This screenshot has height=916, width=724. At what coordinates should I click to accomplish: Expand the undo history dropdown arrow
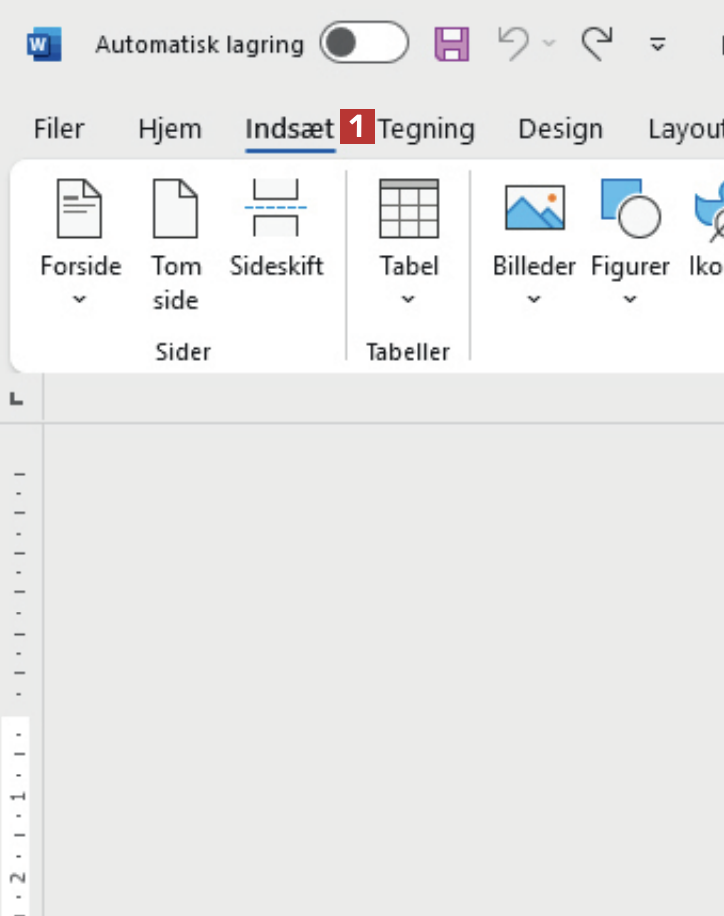tap(549, 44)
